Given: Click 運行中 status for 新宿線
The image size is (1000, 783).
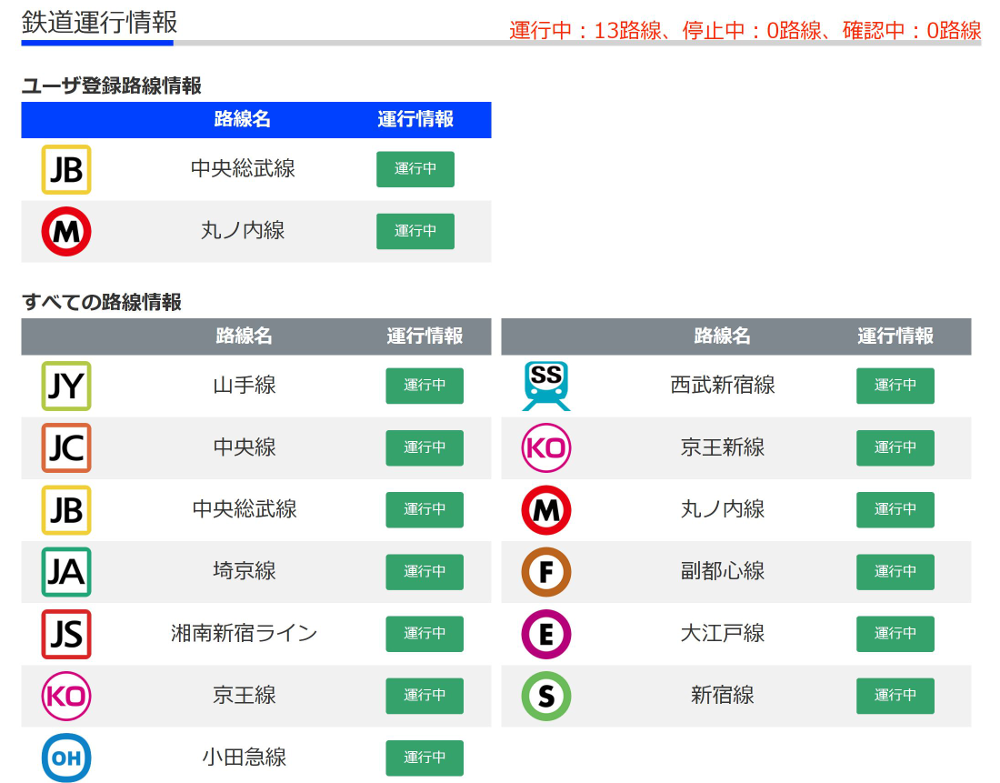Looking at the screenshot, I should [x=895, y=696].
